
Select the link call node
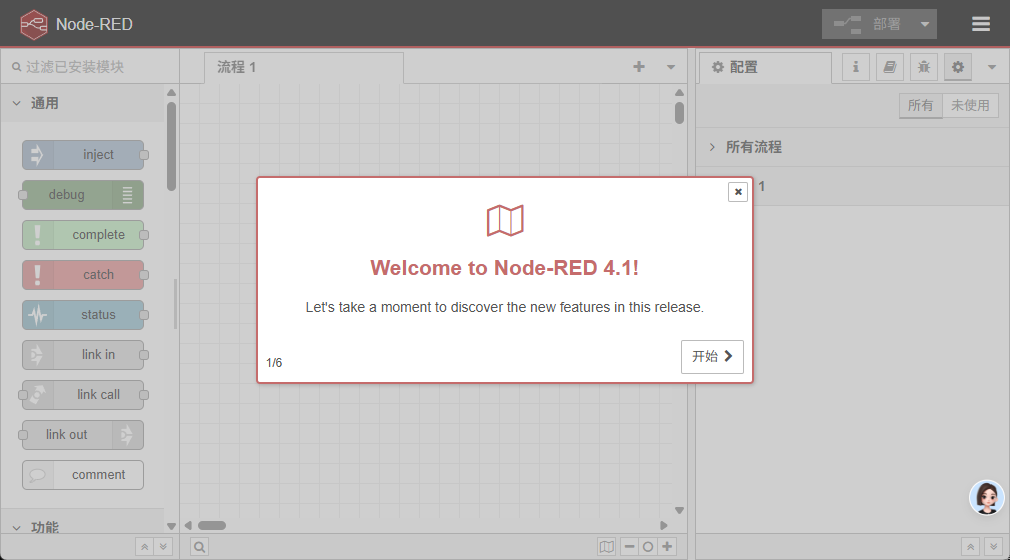83,394
